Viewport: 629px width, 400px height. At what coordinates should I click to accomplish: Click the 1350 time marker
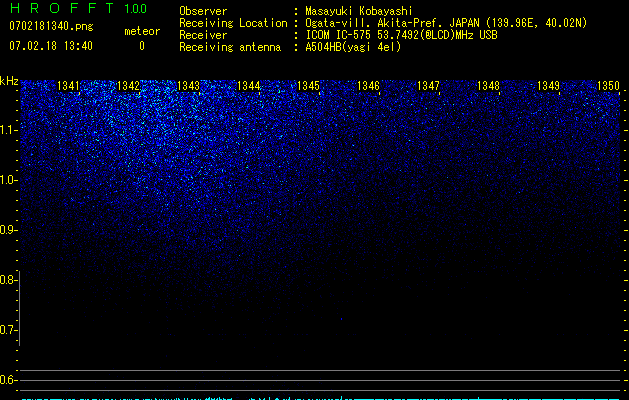click(609, 85)
